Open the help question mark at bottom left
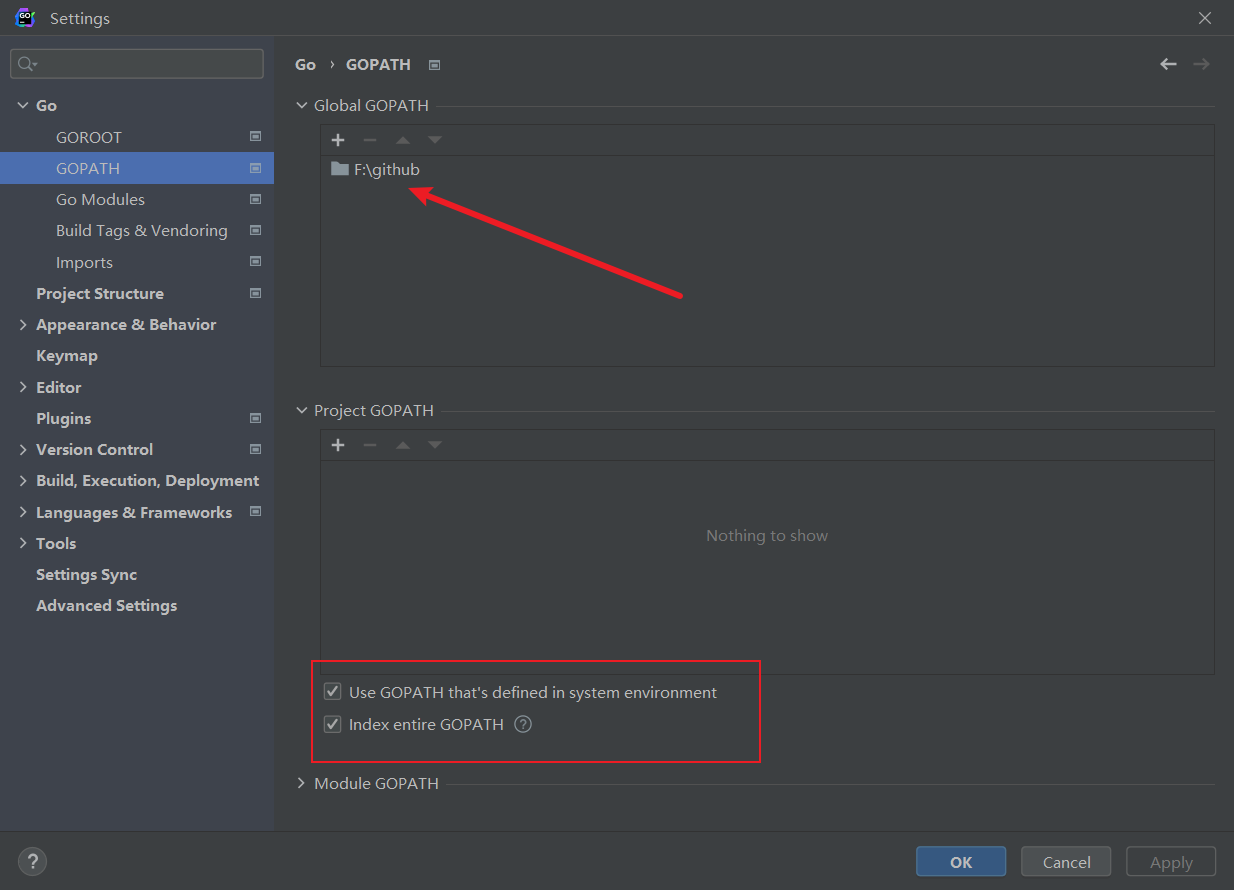Viewport: 1234px width, 890px height. coord(32,861)
